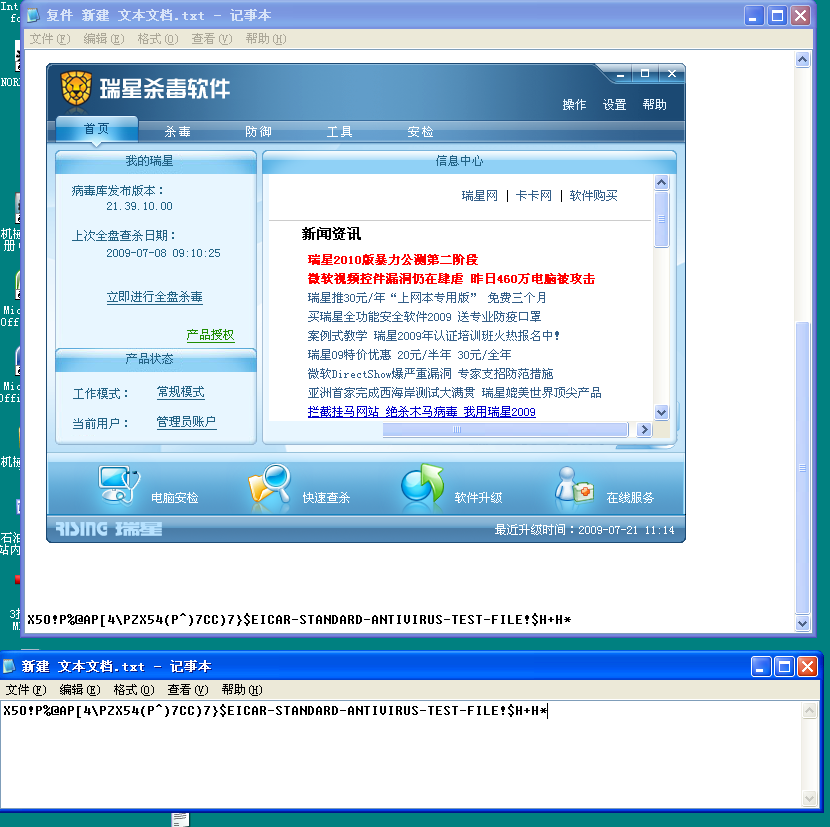Click notepad icon in lower 新建 文本文档 title bar
The image size is (830, 827).
click(8, 666)
